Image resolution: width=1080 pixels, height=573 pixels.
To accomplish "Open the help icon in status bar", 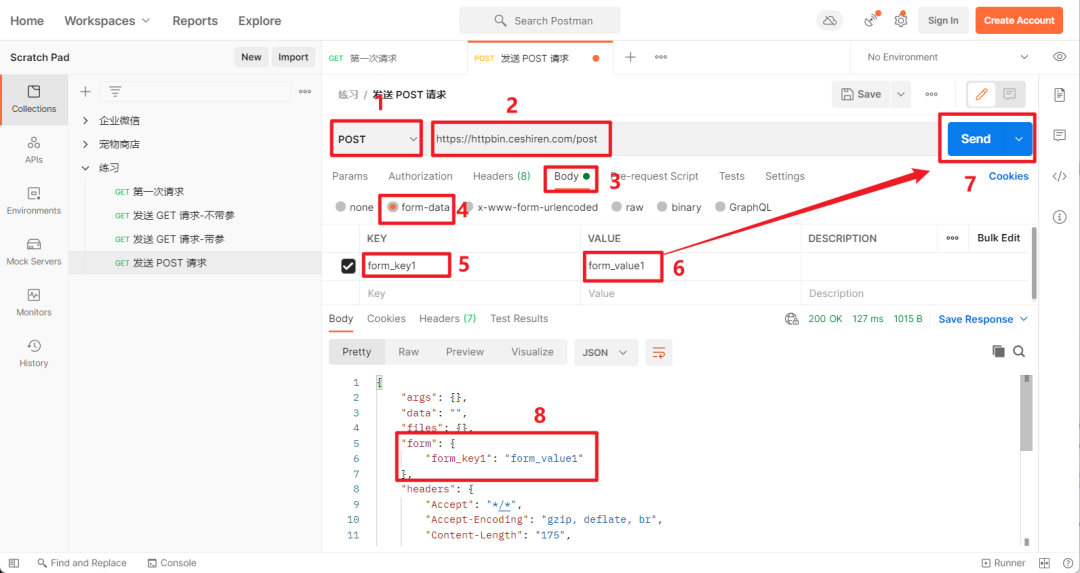I will [x=1068, y=563].
